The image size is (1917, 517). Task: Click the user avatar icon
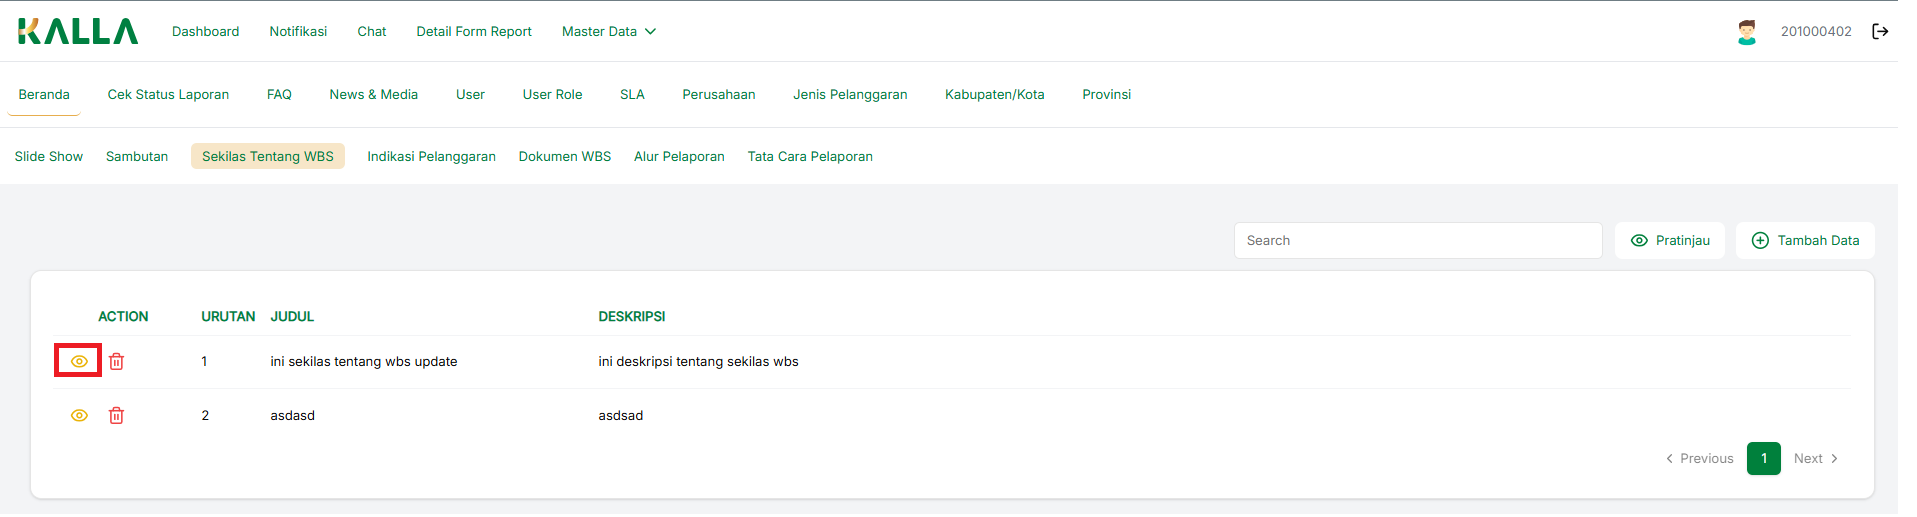[x=1746, y=32]
